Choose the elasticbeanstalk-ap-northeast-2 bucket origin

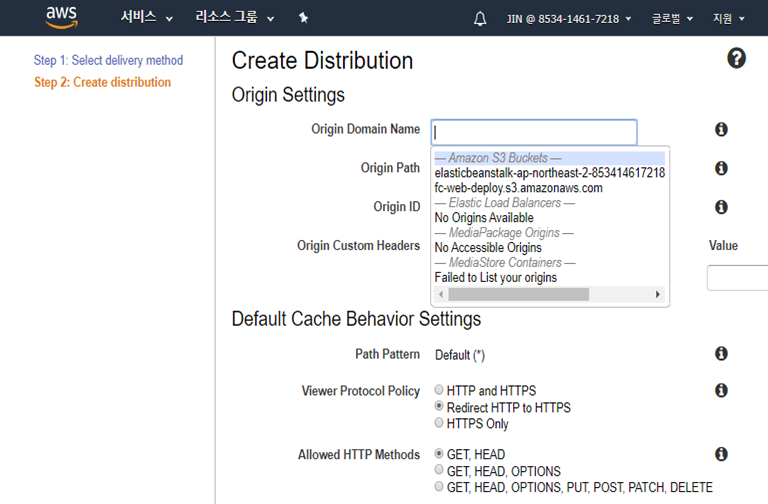[550, 173]
